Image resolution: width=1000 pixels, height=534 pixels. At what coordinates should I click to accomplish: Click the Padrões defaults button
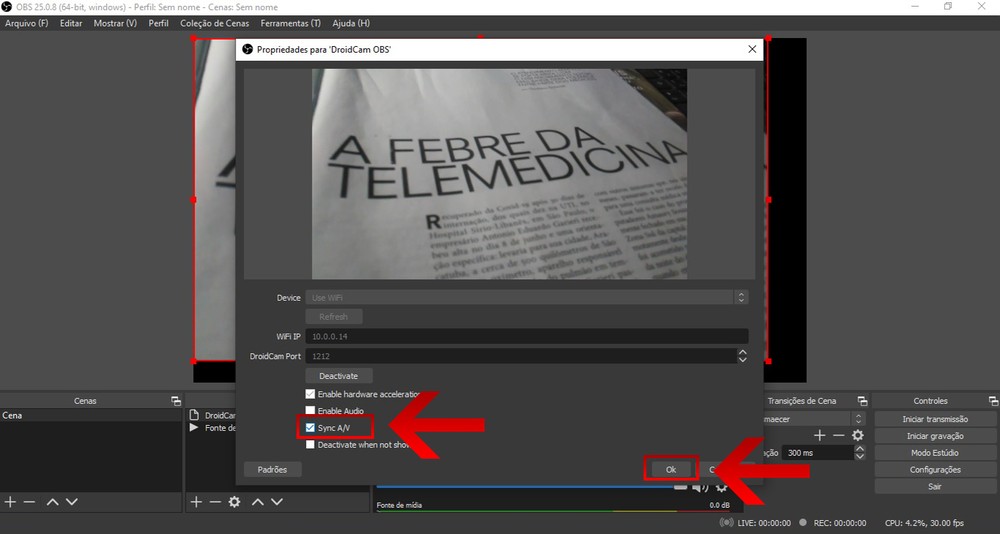pos(272,470)
